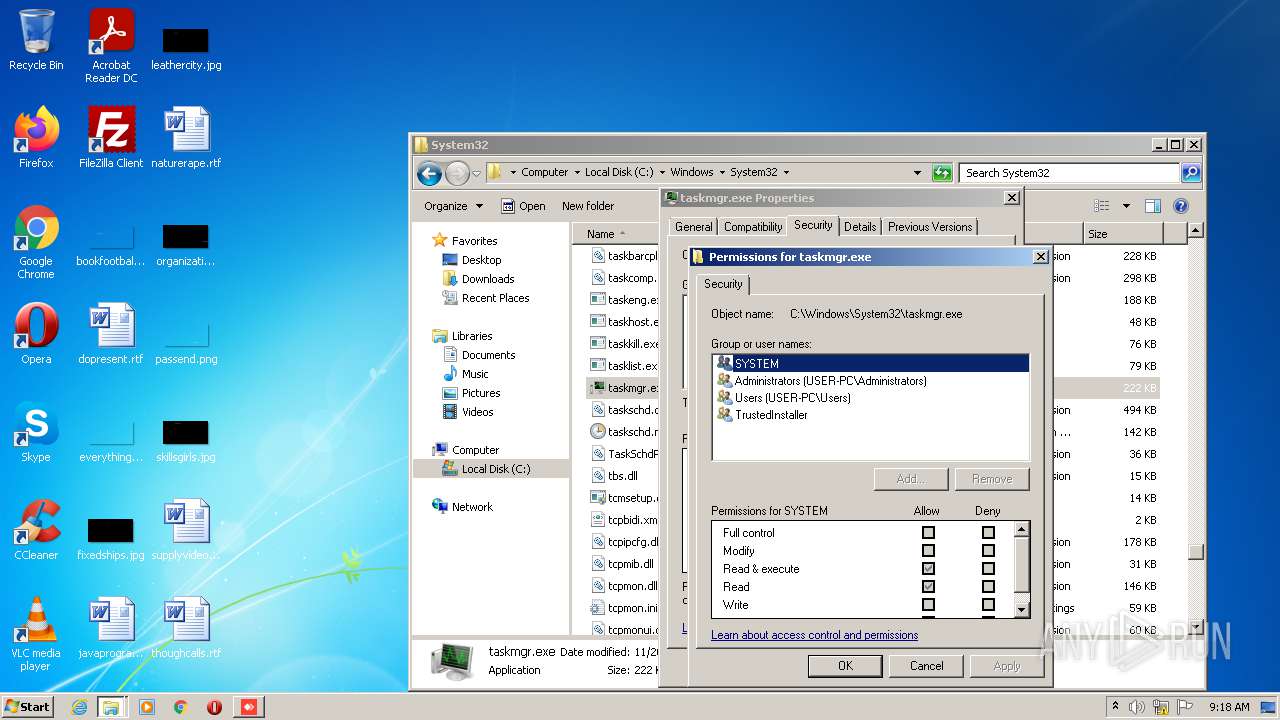The image size is (1280, 720).
Task: Click the search magnifier icon
Action: pos(1190,173)
